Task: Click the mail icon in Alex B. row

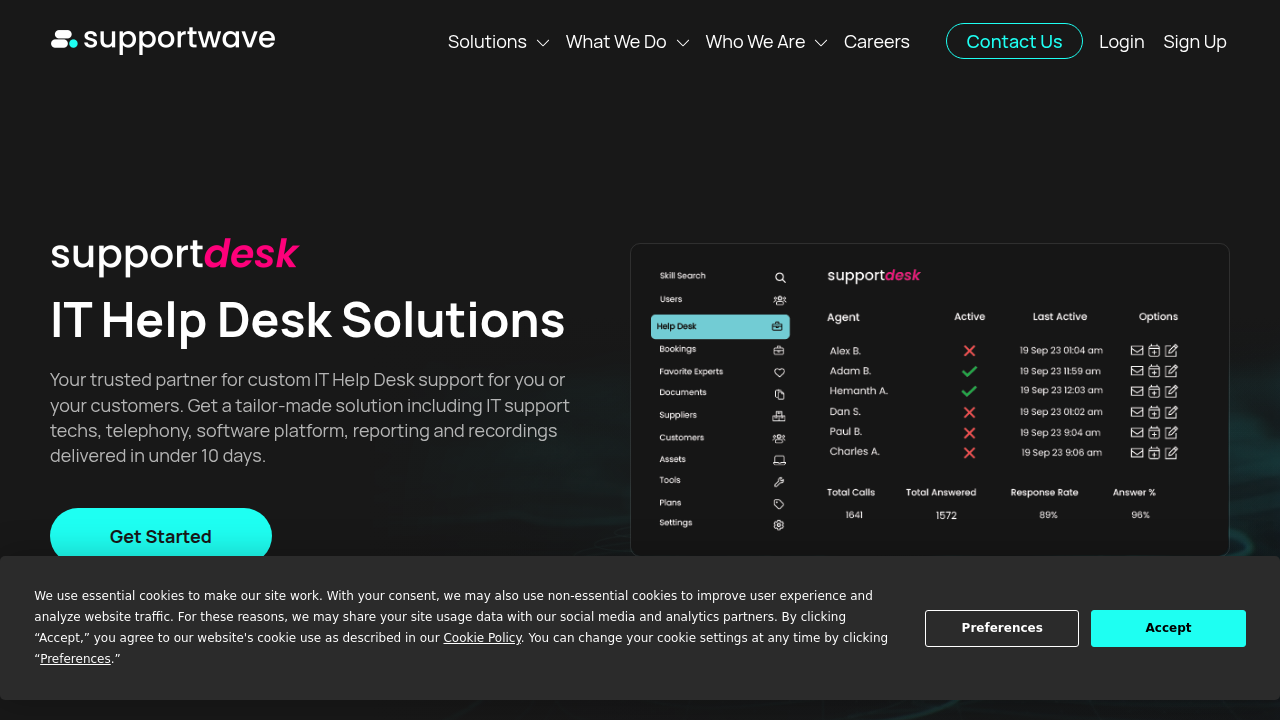Action: (x=1137, y=350)
